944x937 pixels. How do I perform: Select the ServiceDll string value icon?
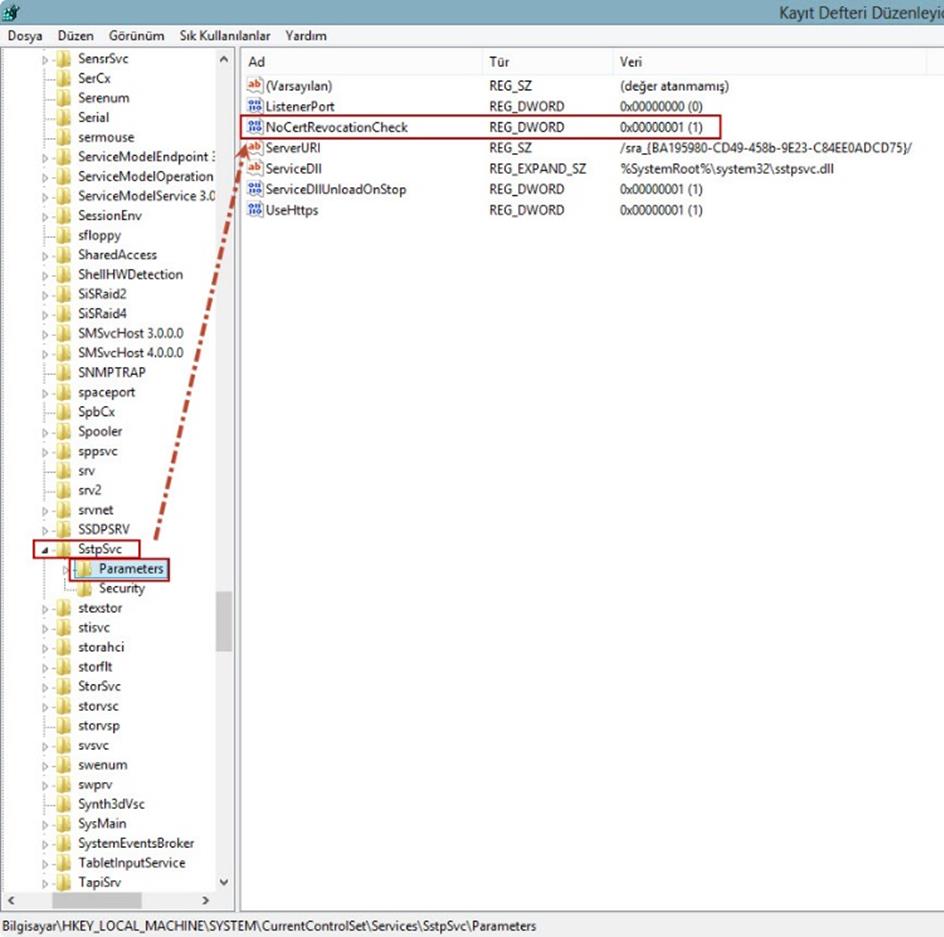(255, 168)
